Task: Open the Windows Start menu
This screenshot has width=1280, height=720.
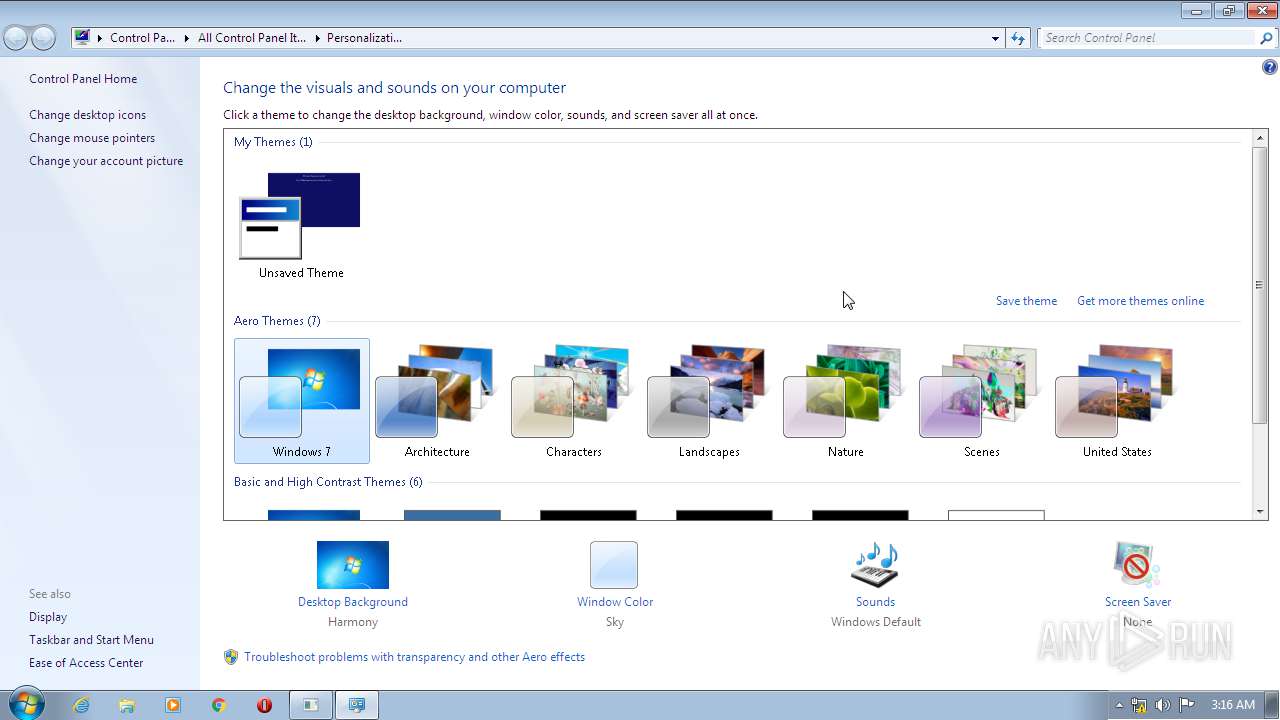Action: (x=26, y=705)
